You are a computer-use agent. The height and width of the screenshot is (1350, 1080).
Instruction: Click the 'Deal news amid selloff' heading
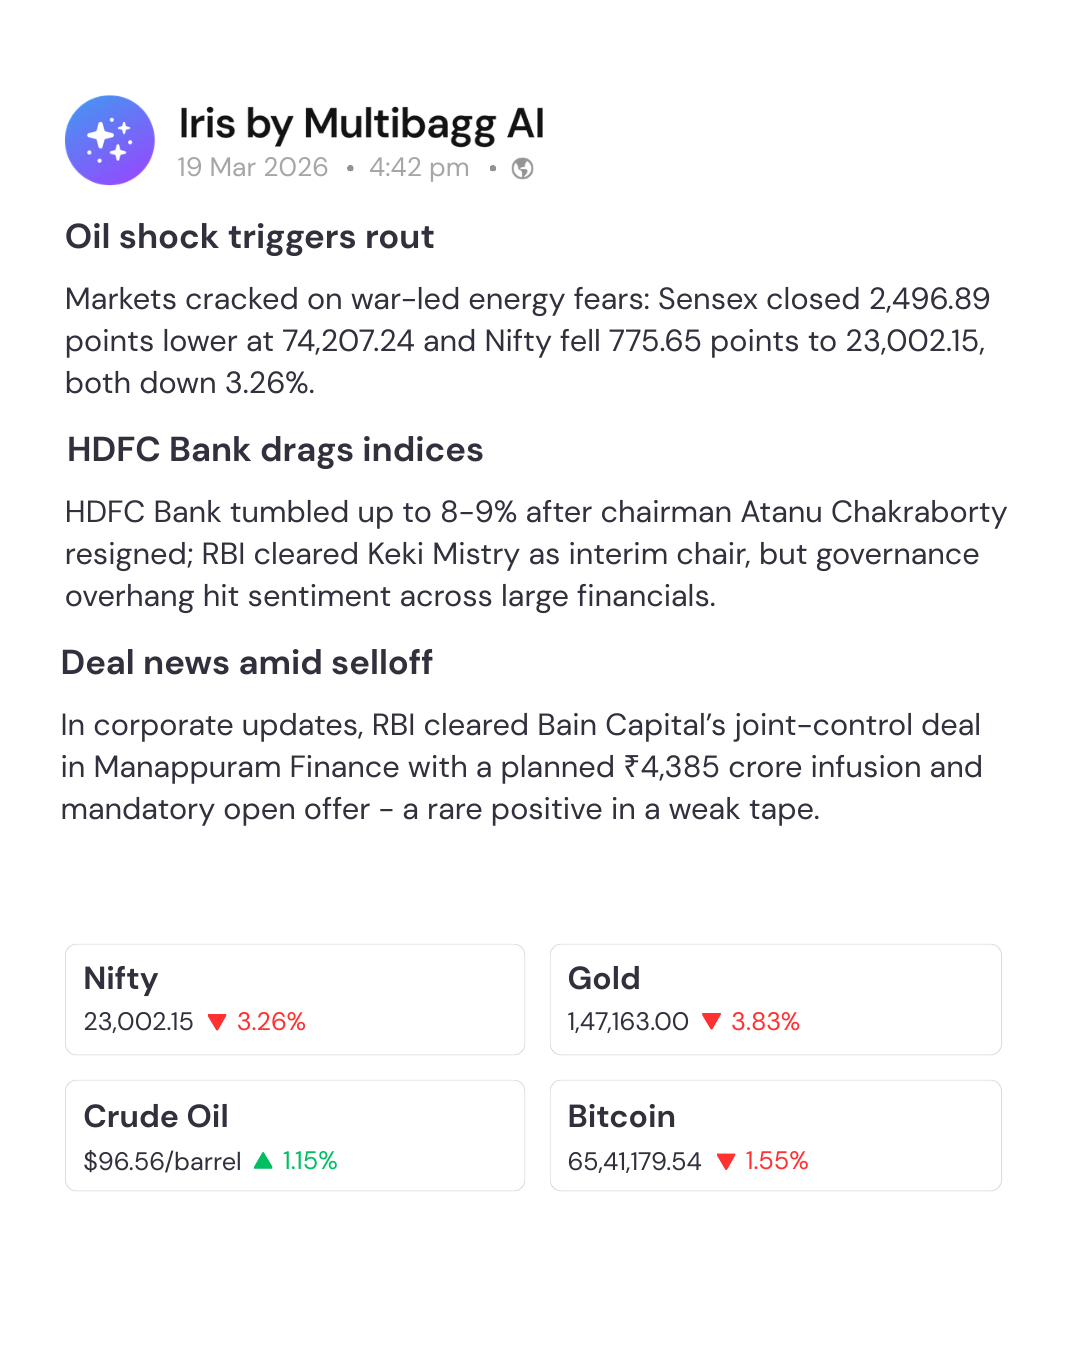coord(247,663)
